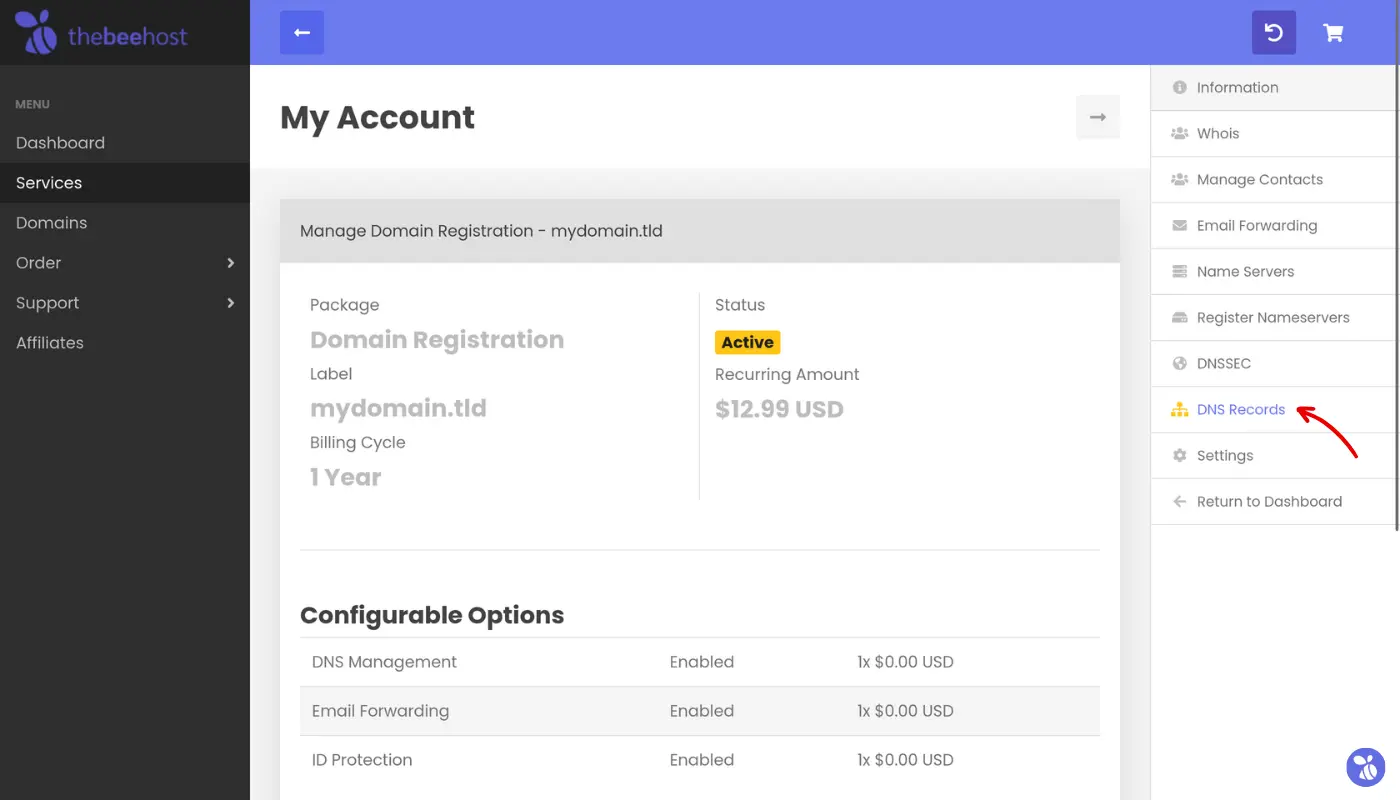Click the back arrow button in header
This screenshot has width=1400, height=800.
pos(302,33)
